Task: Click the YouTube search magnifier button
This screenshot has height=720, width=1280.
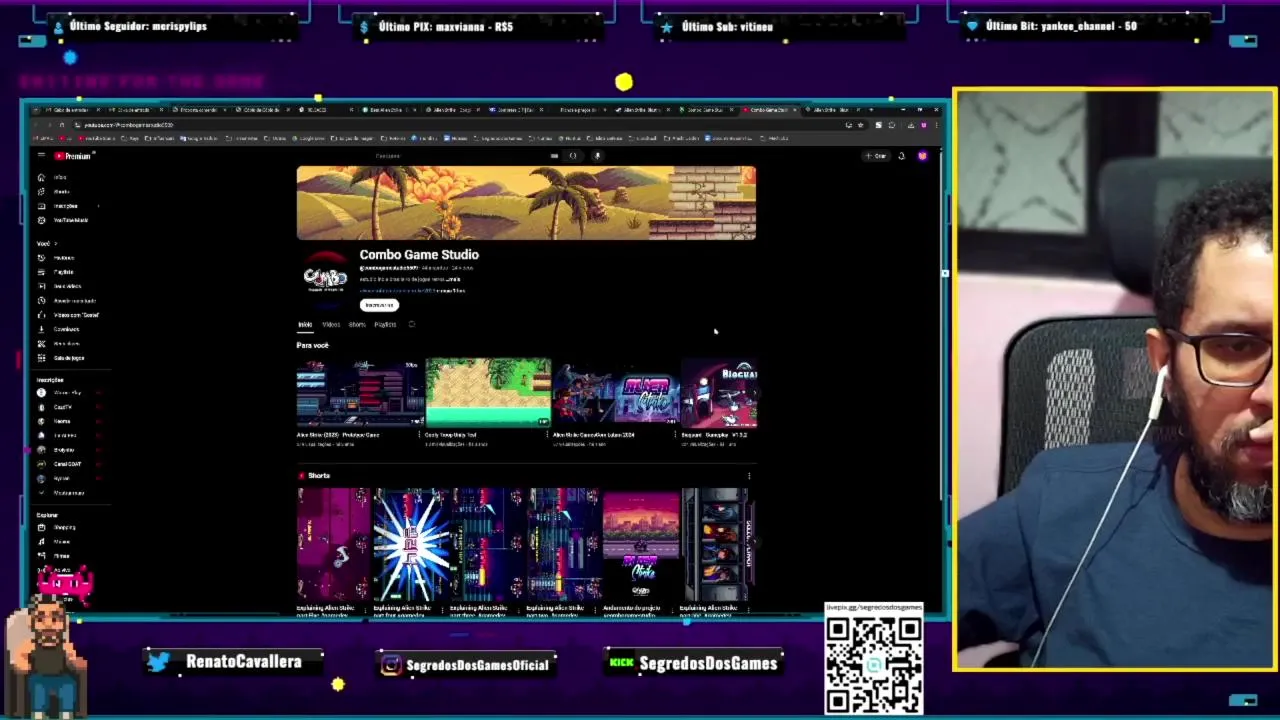Action: 573,156
